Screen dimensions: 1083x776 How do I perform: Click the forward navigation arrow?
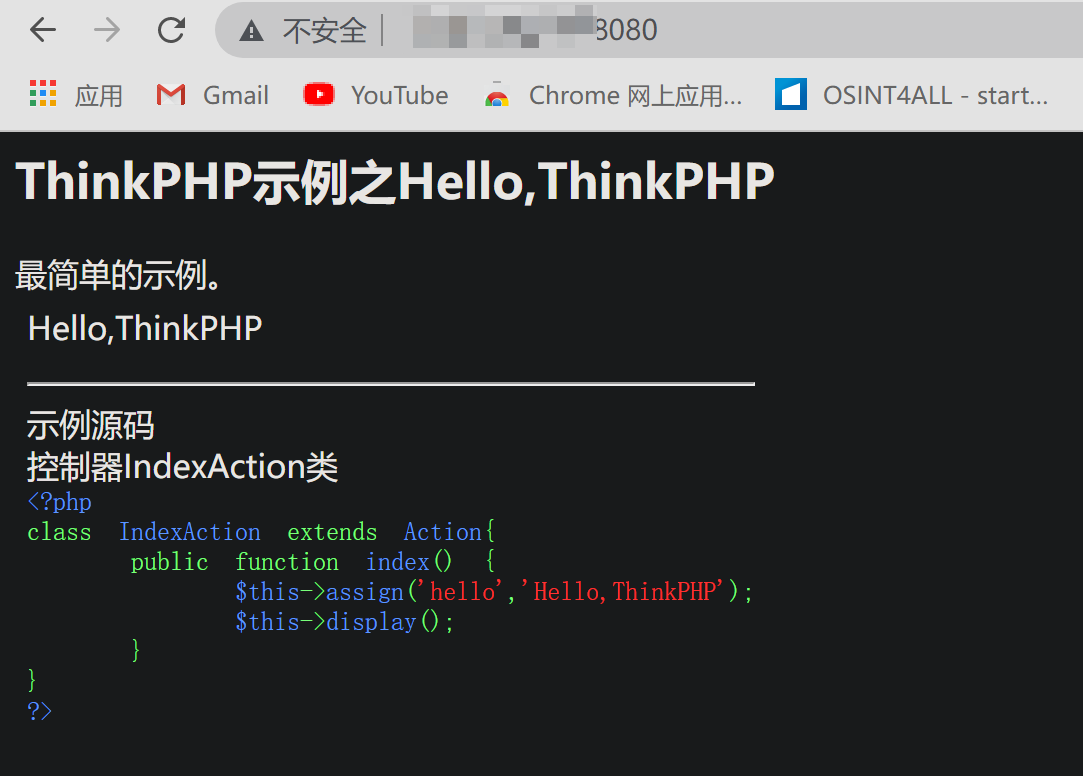[107, 30]
